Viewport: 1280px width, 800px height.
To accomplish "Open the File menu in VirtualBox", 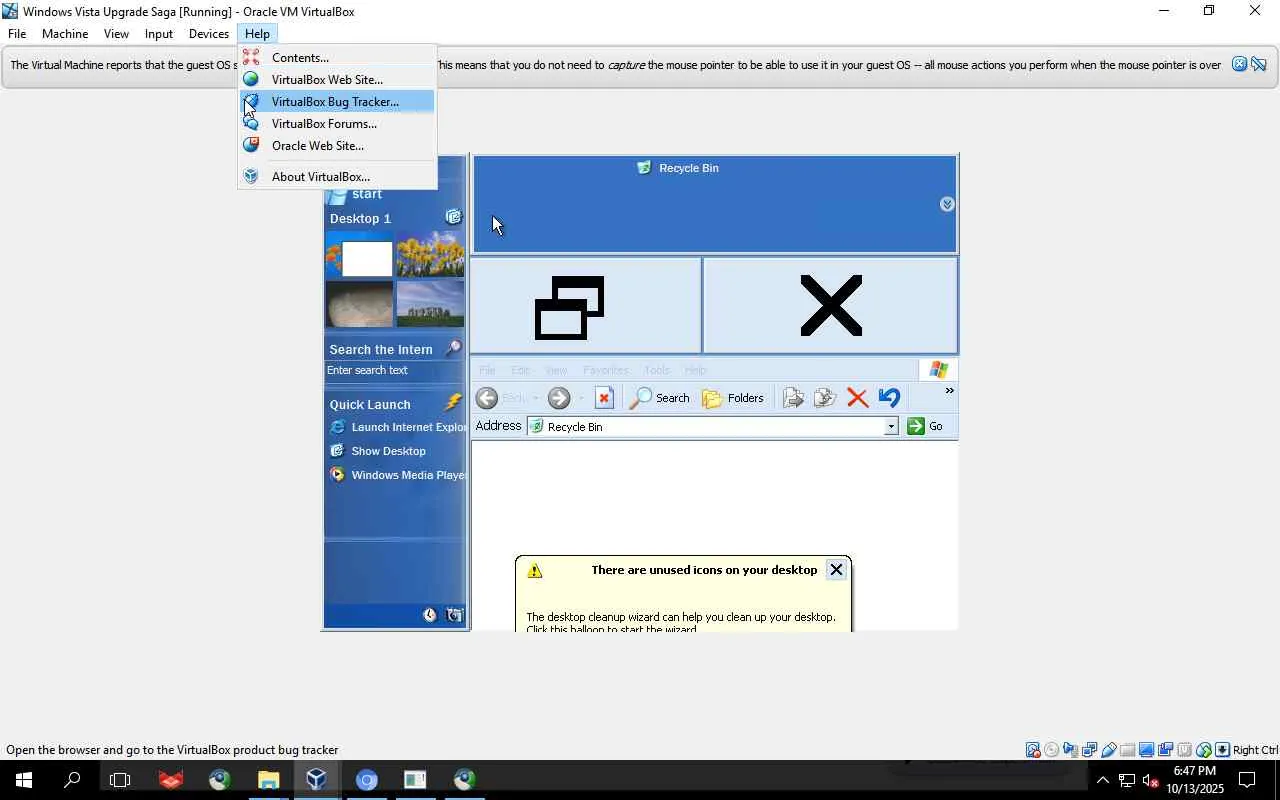I will coord(17,34).
